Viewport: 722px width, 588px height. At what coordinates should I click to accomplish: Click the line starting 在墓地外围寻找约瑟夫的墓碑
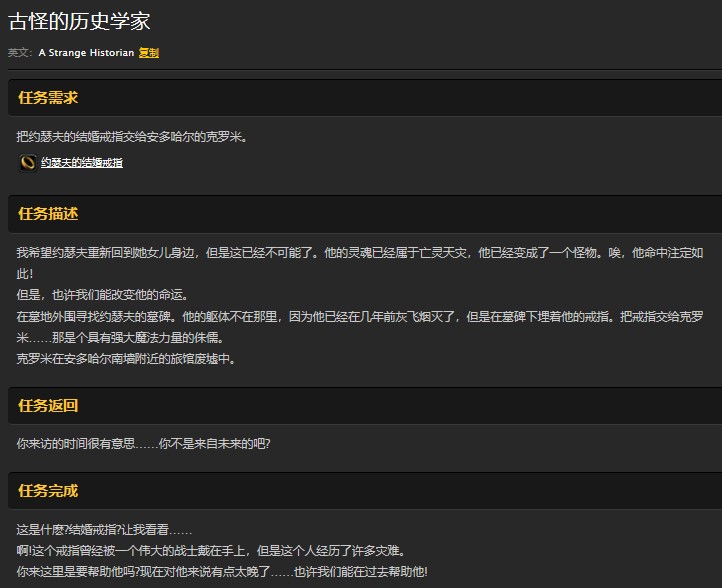(x=360, y=327)
